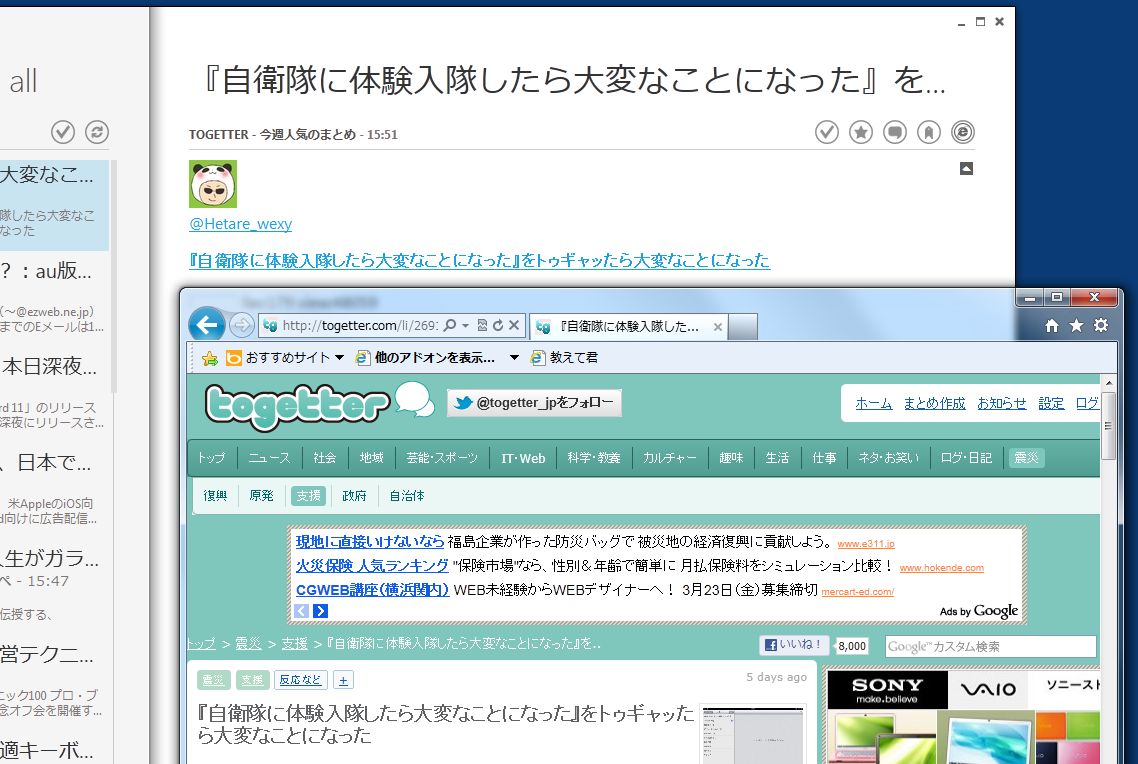Open the IE tools gear menu
Viewport: 1138px width, 764px height.
1101,326
